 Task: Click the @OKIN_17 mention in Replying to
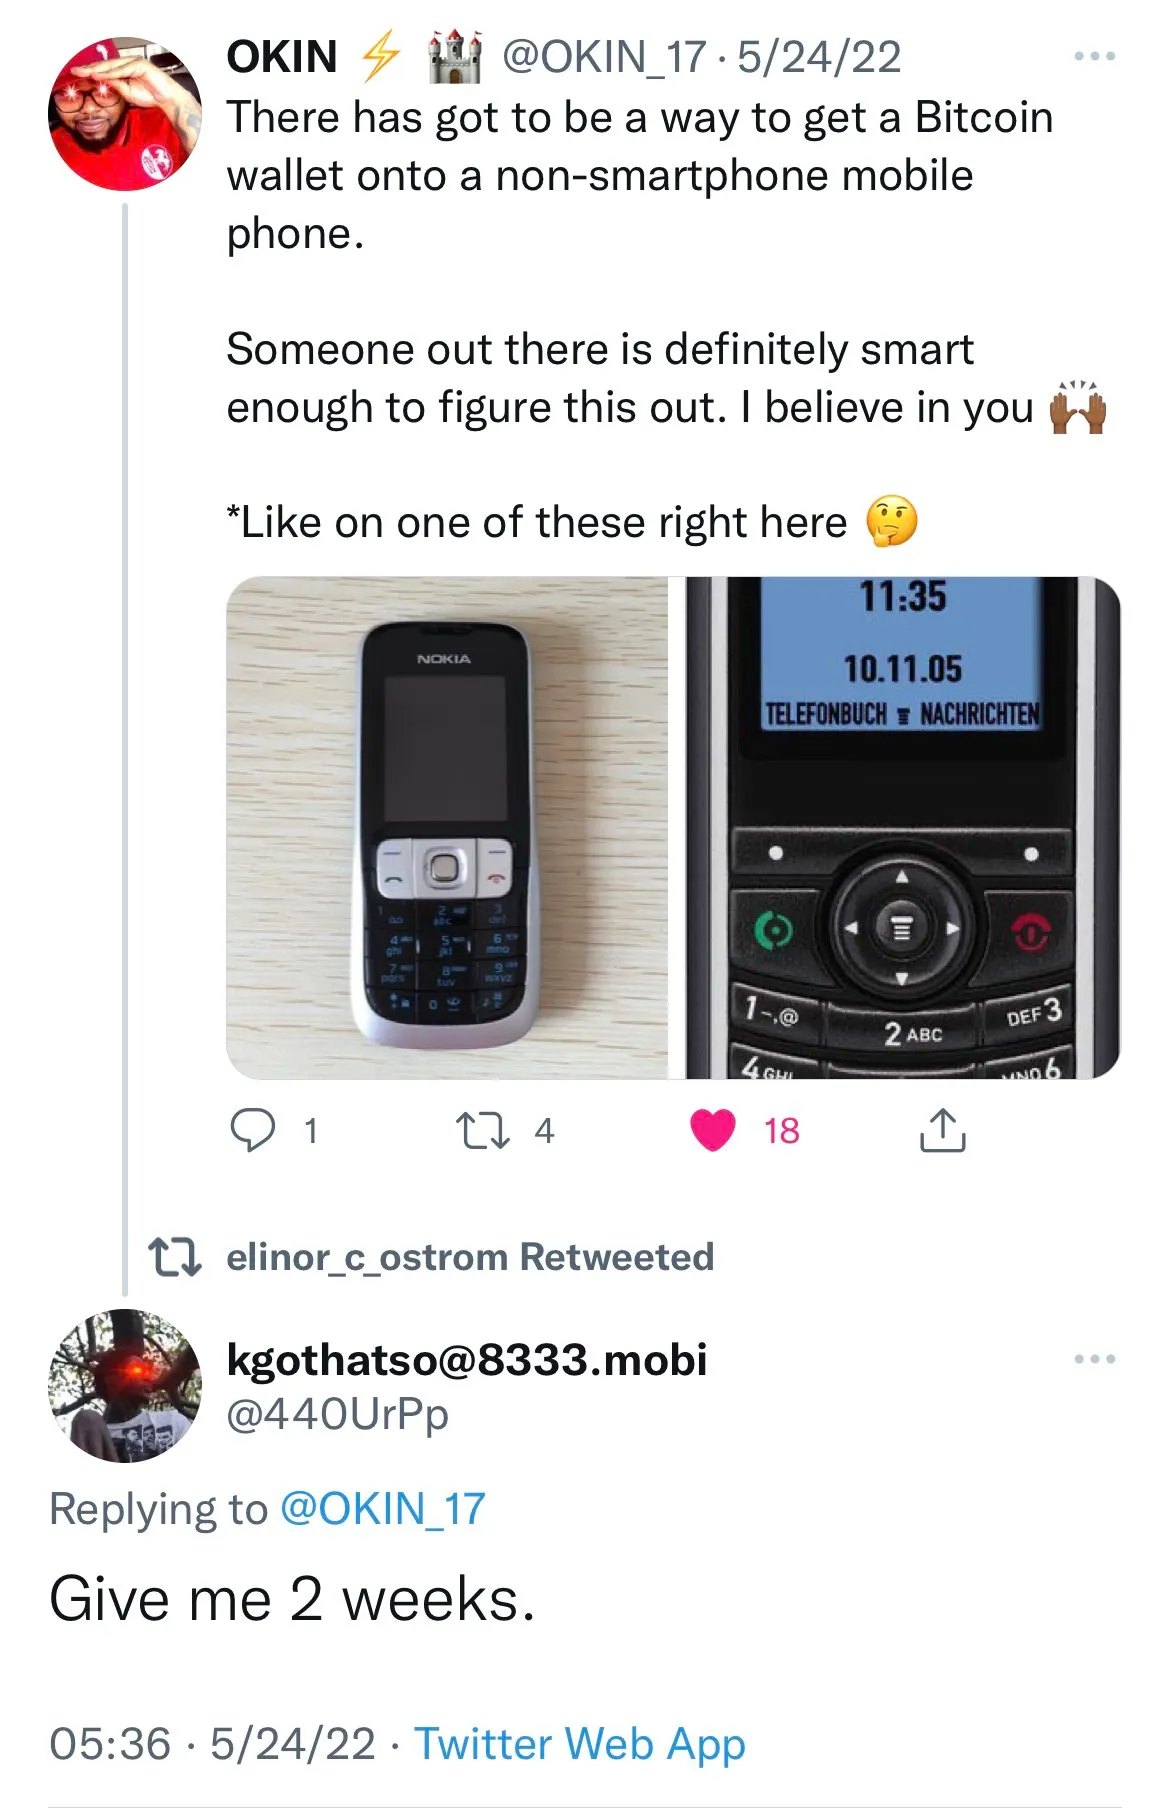(x=382, y=1509)
